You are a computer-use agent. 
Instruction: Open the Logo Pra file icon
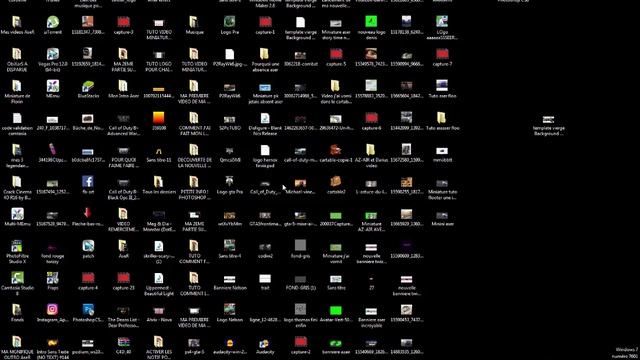pos(229,22)
